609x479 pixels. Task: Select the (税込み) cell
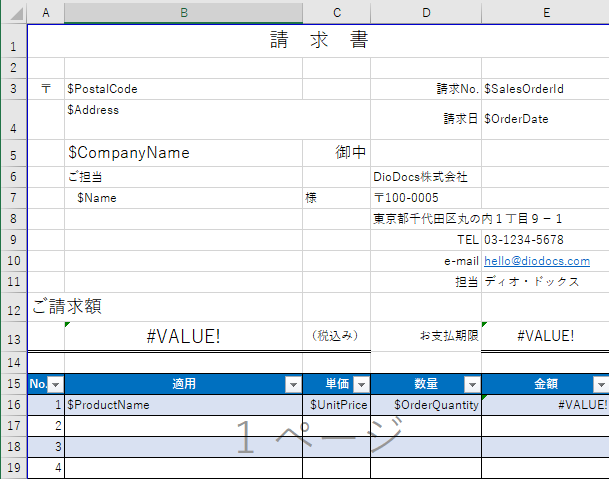(337, 336)
